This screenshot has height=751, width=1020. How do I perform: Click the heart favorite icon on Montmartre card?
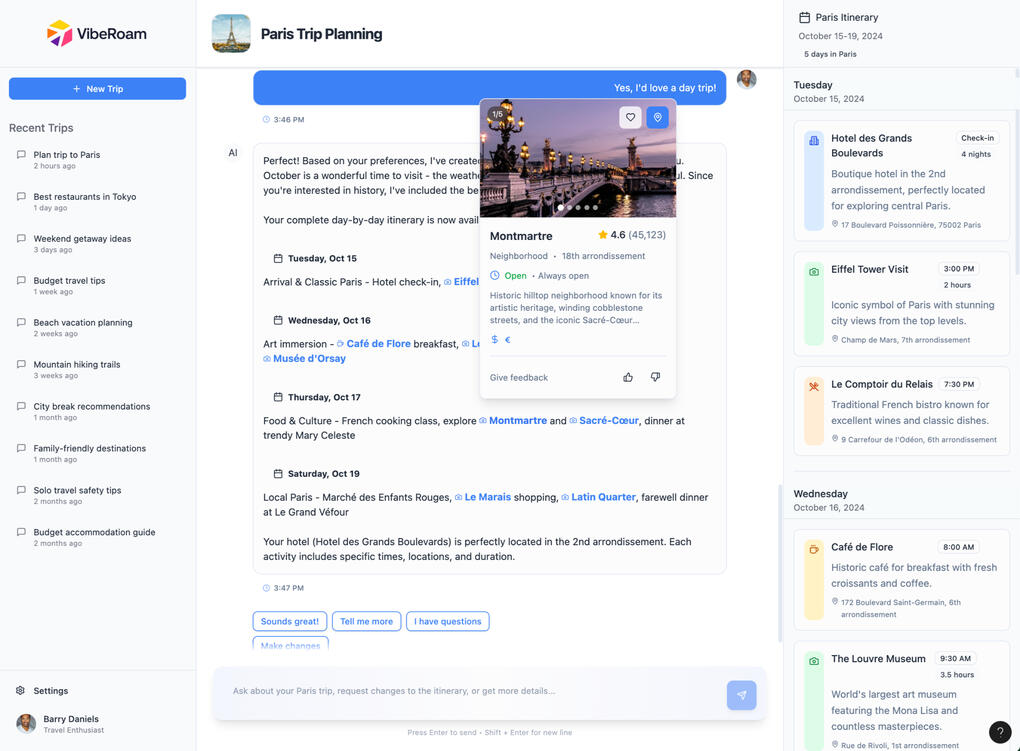point(630,118)
